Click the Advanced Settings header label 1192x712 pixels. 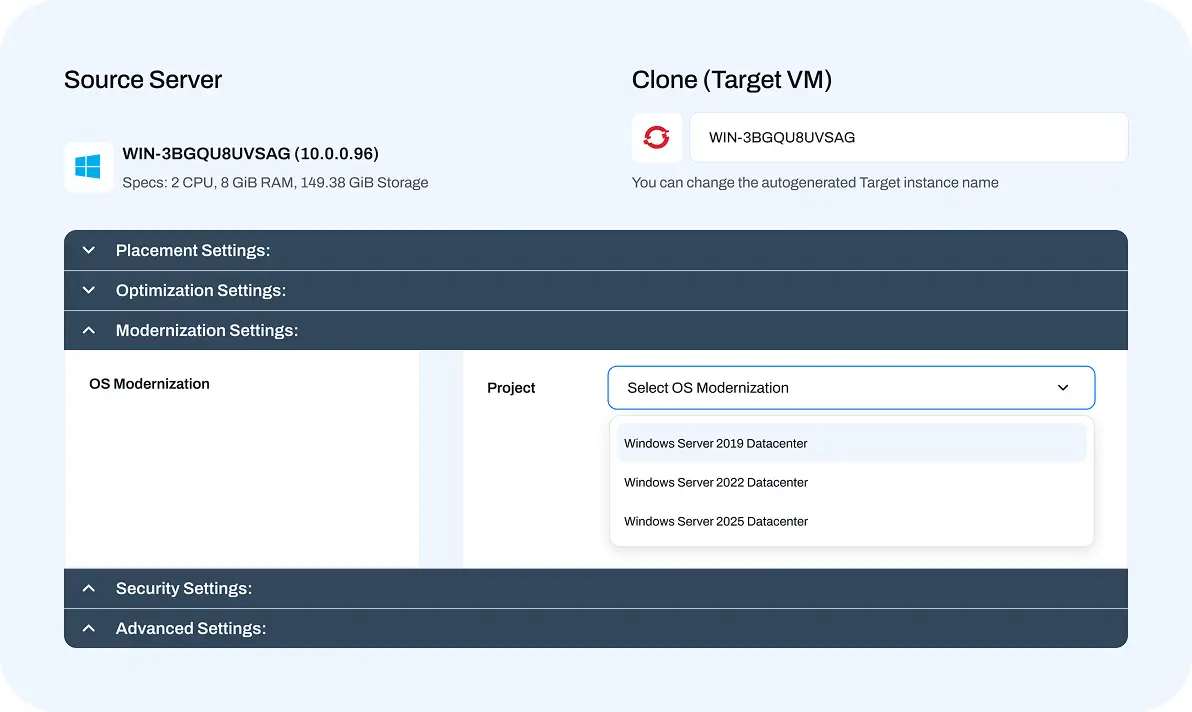click(191, 628)
